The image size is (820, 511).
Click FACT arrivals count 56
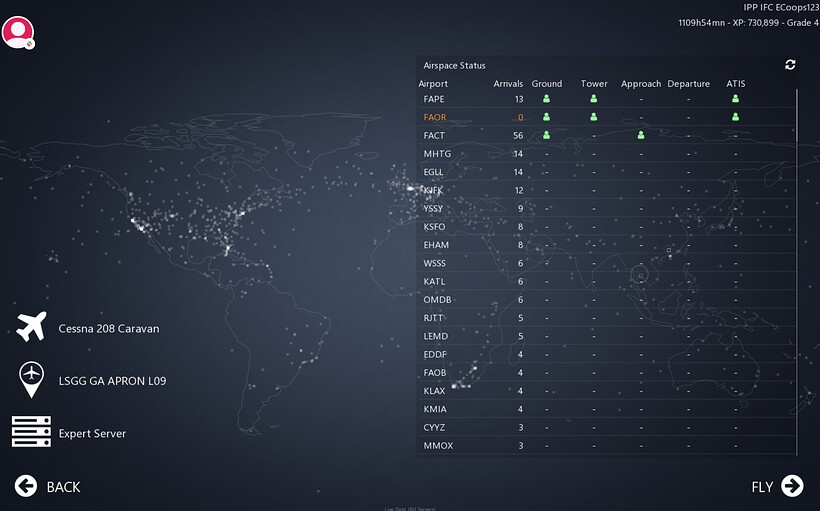[x=518, y=135]
